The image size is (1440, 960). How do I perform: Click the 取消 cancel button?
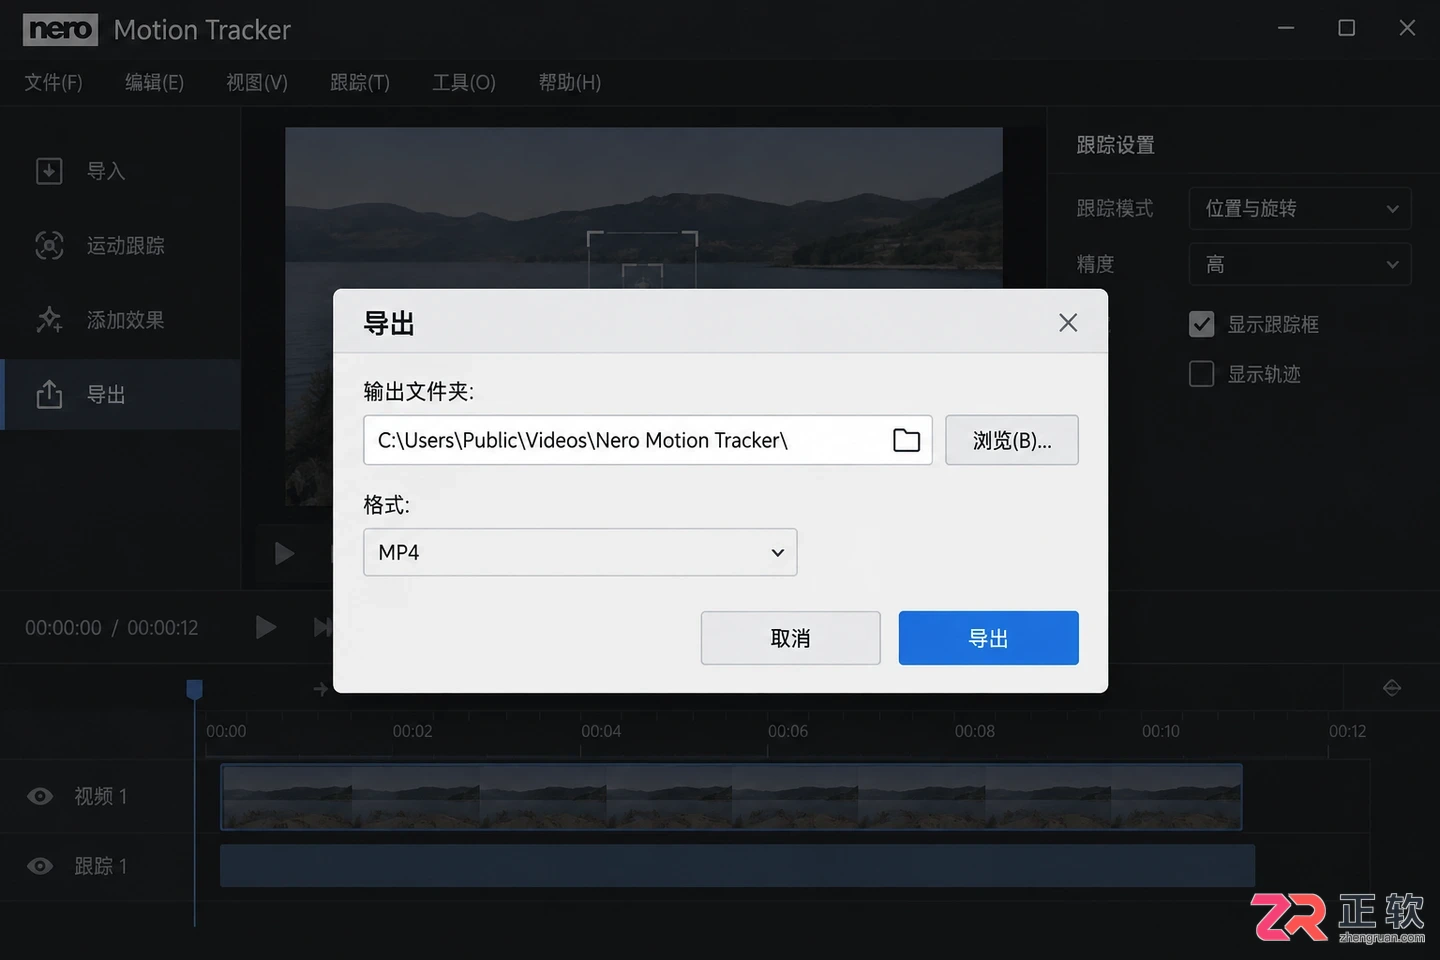click(x=790, y=638)
